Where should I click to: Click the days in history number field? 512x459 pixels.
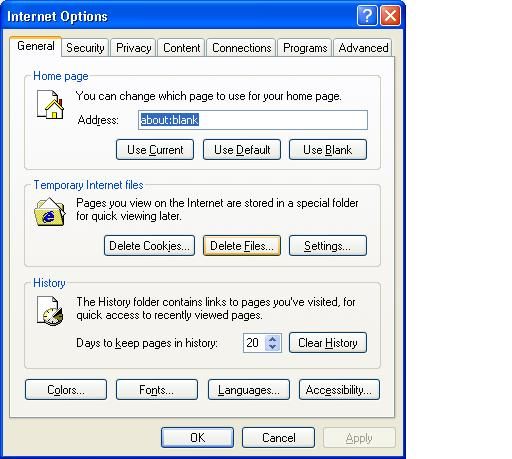click(x=254, y=343)
